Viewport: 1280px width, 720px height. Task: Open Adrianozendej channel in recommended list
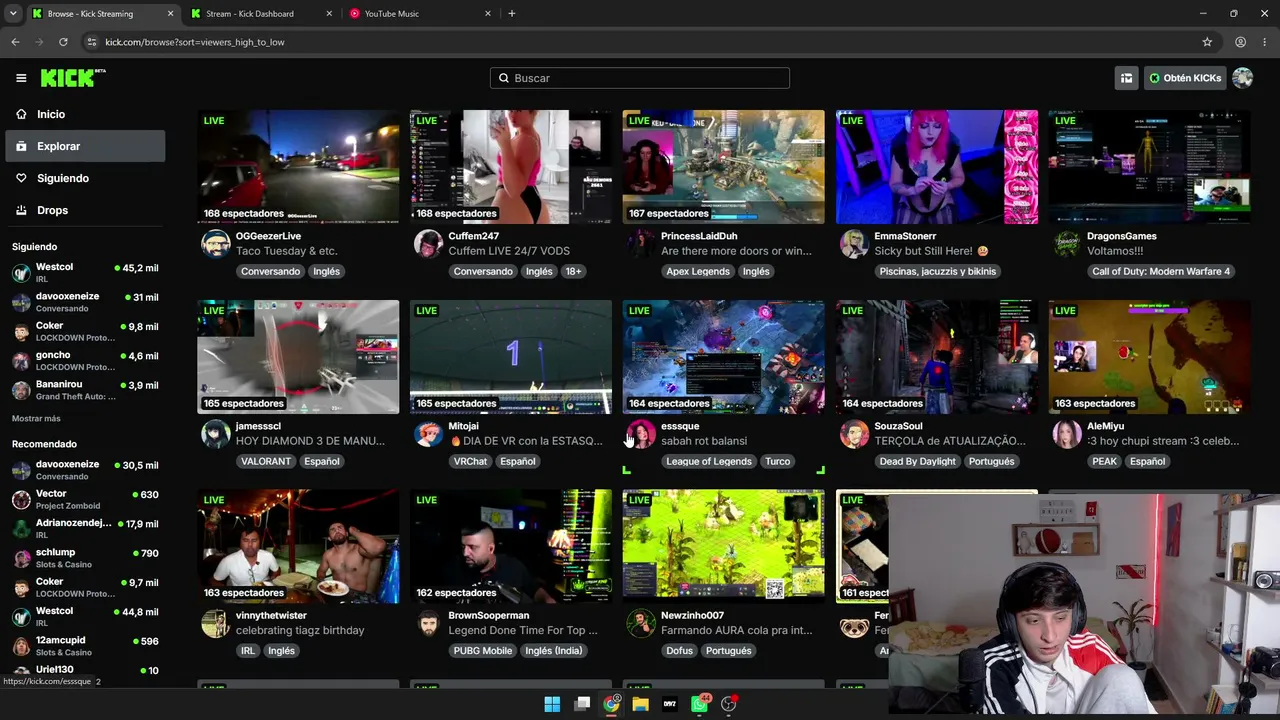(x=85, y=528)
